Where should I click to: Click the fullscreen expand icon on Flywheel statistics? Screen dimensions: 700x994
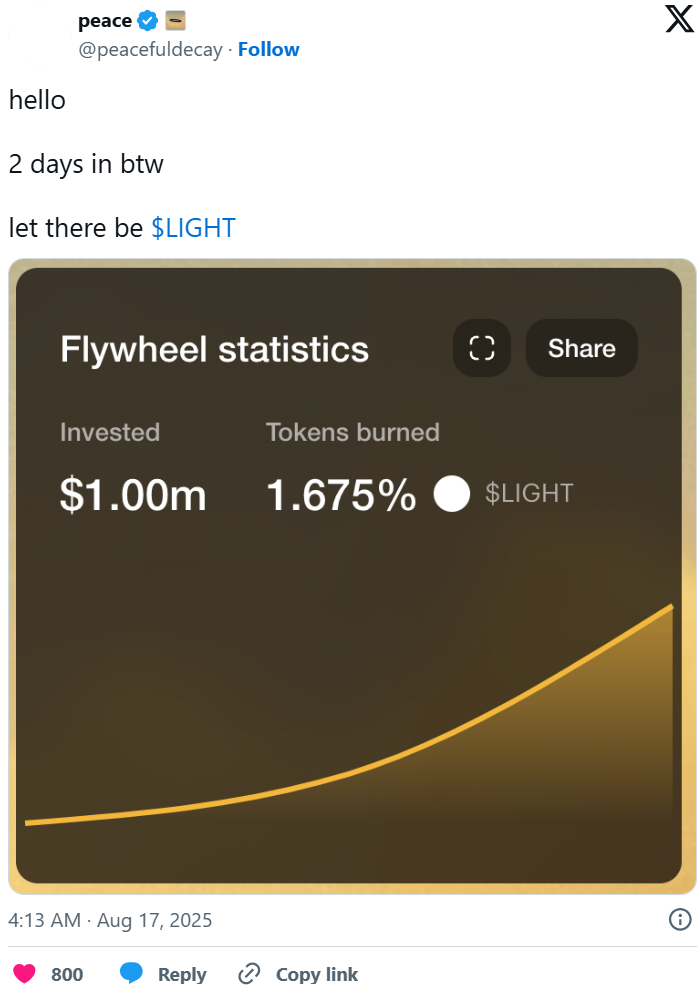481,348
